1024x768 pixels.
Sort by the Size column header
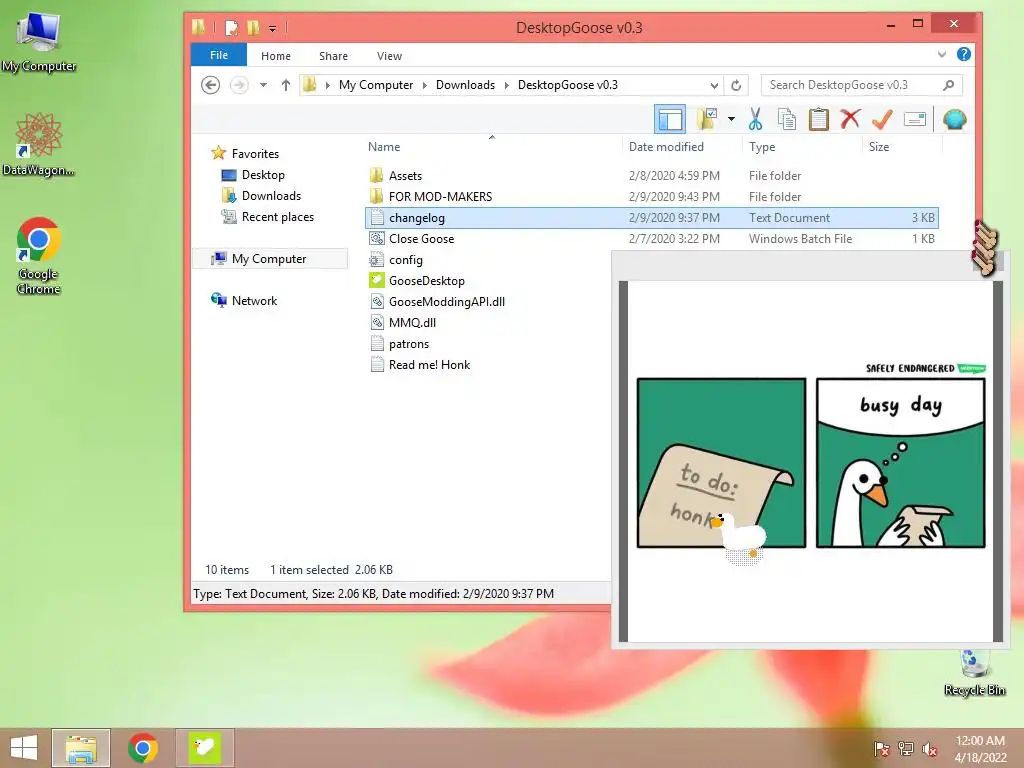coord(879,147)
